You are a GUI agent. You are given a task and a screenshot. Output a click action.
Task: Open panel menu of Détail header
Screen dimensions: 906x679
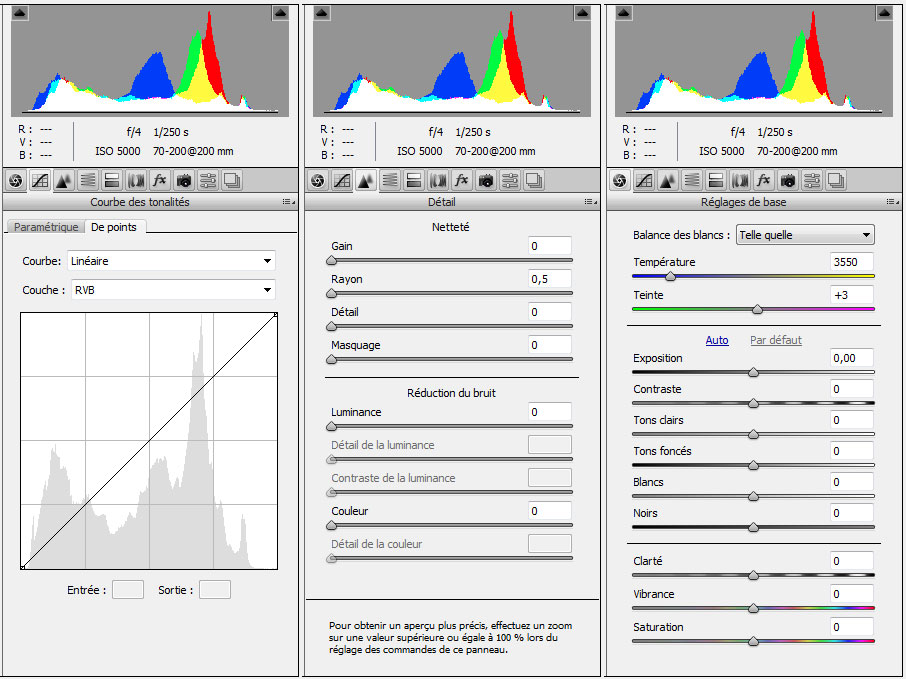pos(591,202)
